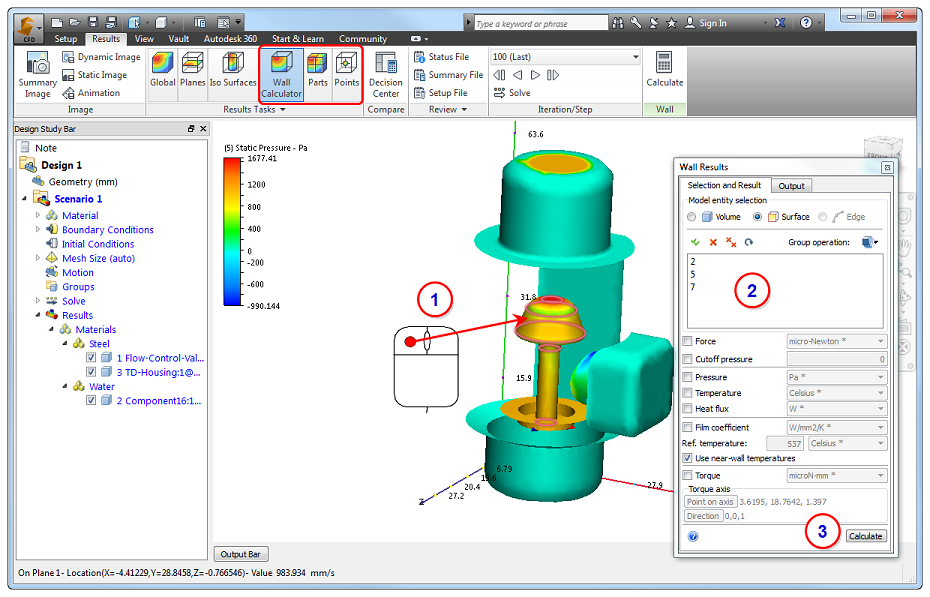Click the New file icon in quick access toolbar
This screenshot has height=597, width=930.
click(57, 23)
